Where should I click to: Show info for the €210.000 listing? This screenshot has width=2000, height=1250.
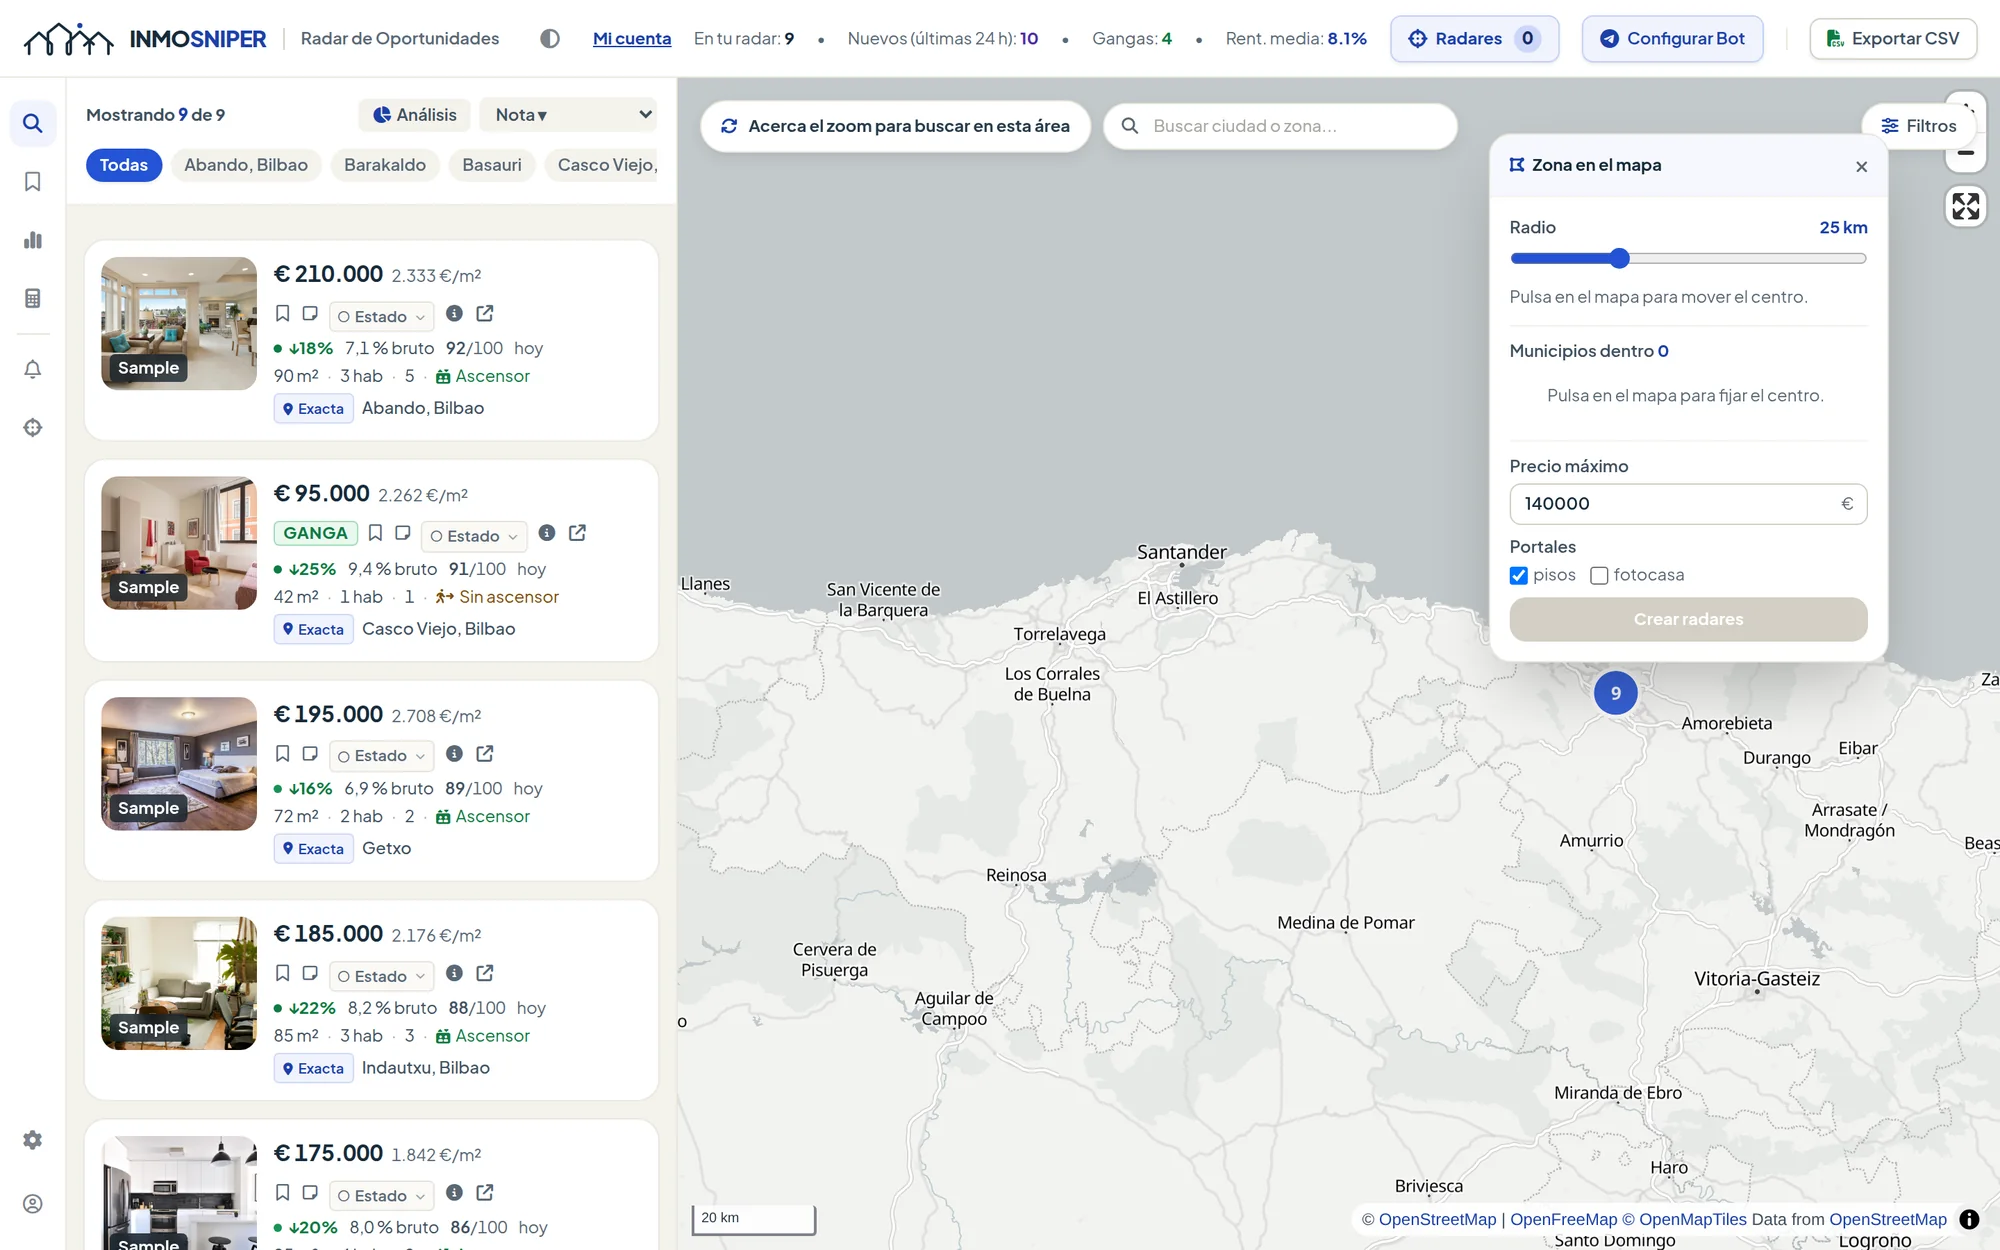pyautogui.click(x=454, y=314)
